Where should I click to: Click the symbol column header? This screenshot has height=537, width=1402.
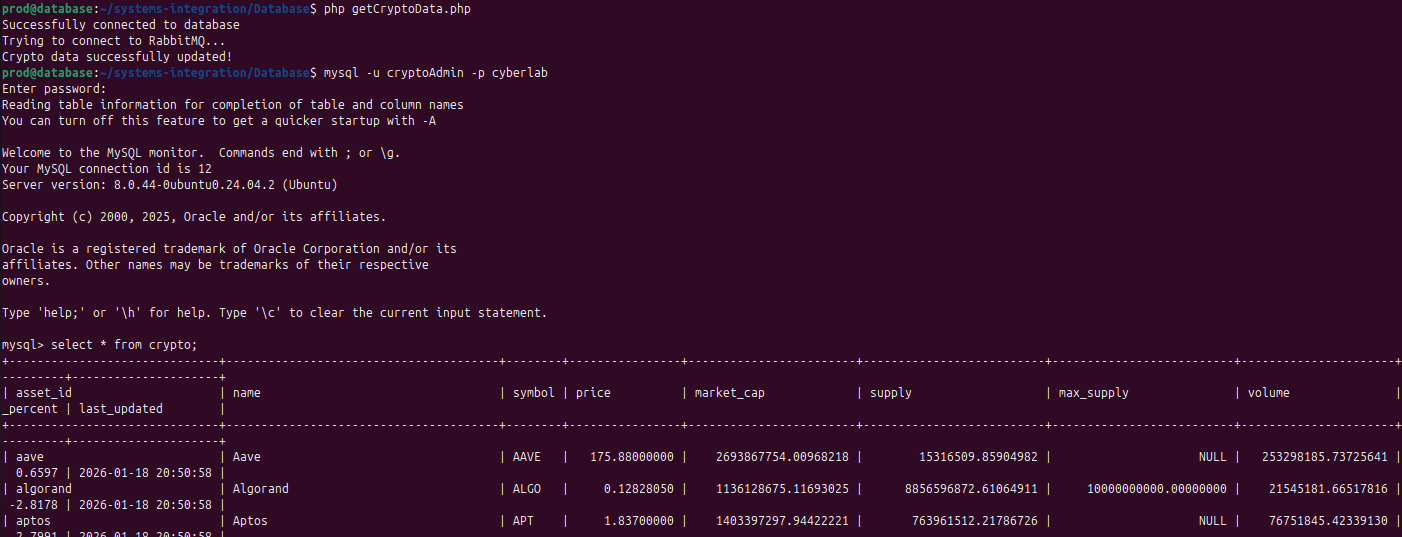tap(533, 393)
